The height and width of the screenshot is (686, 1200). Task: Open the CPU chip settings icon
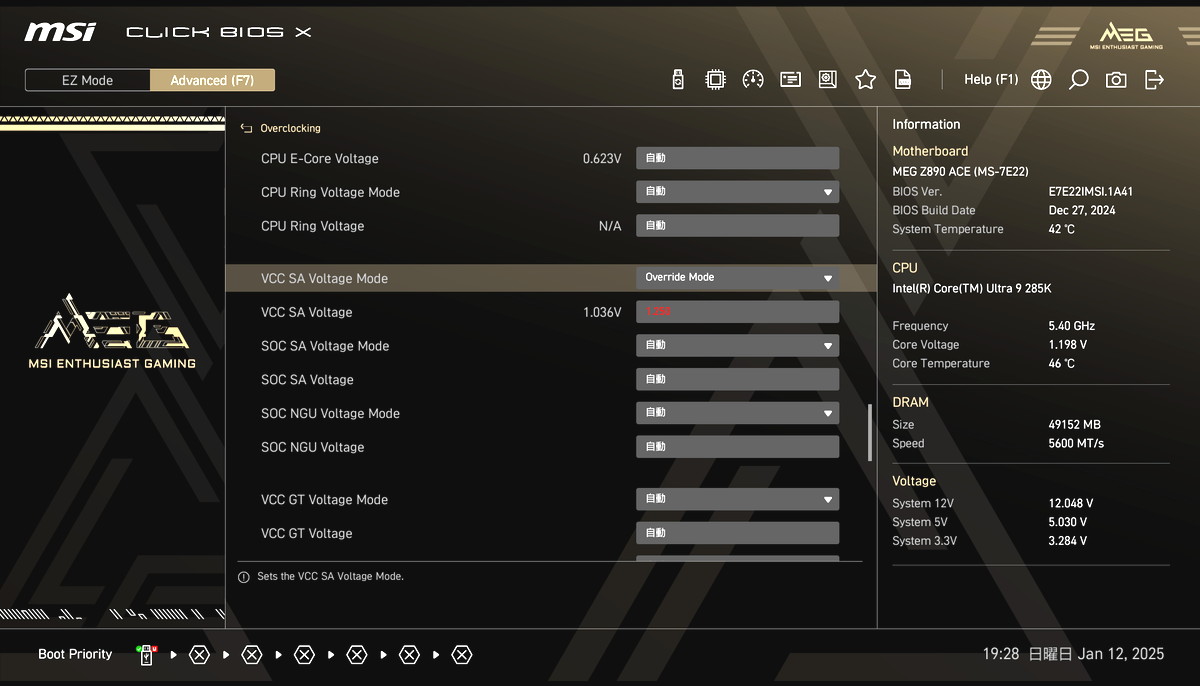[715, 80]
